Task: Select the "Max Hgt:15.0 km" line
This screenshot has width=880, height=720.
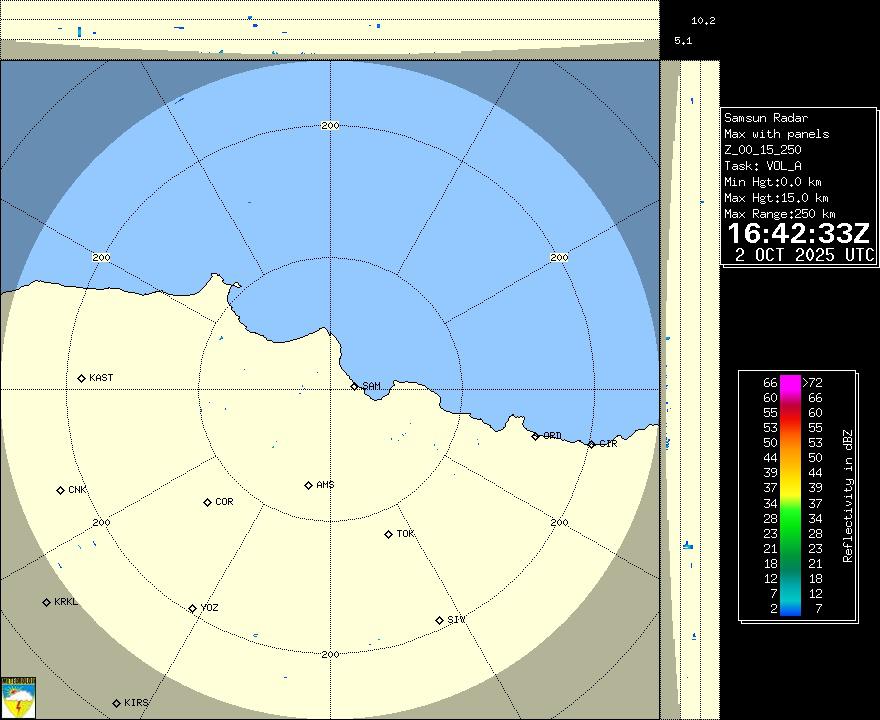Action: point(776,198)
